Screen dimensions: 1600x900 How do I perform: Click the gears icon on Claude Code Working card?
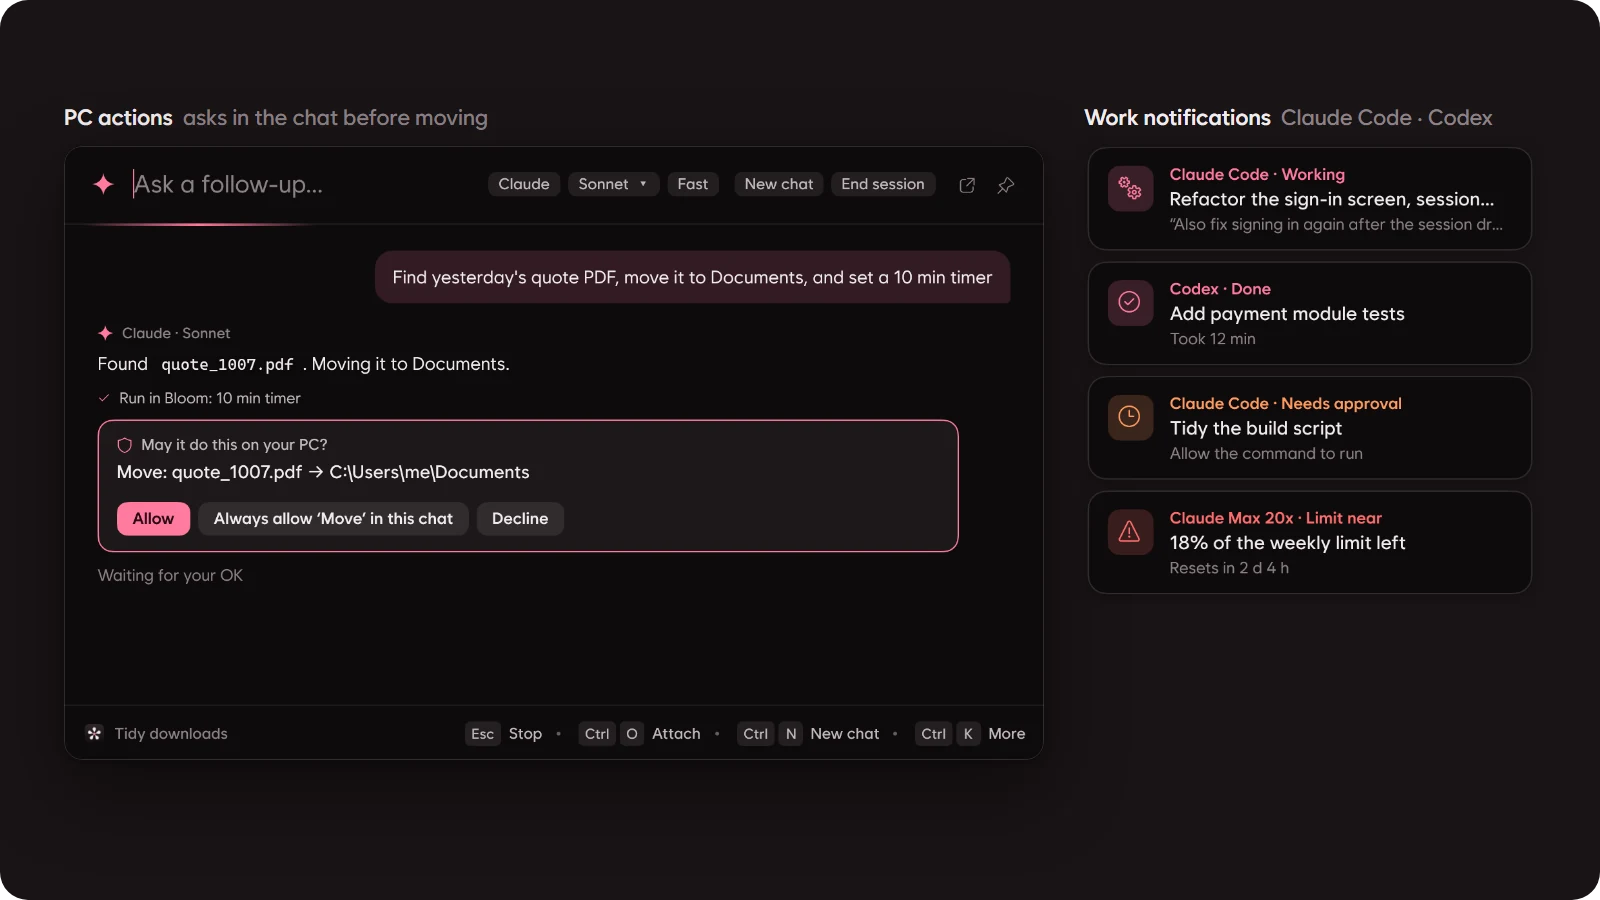(1130, 188)
